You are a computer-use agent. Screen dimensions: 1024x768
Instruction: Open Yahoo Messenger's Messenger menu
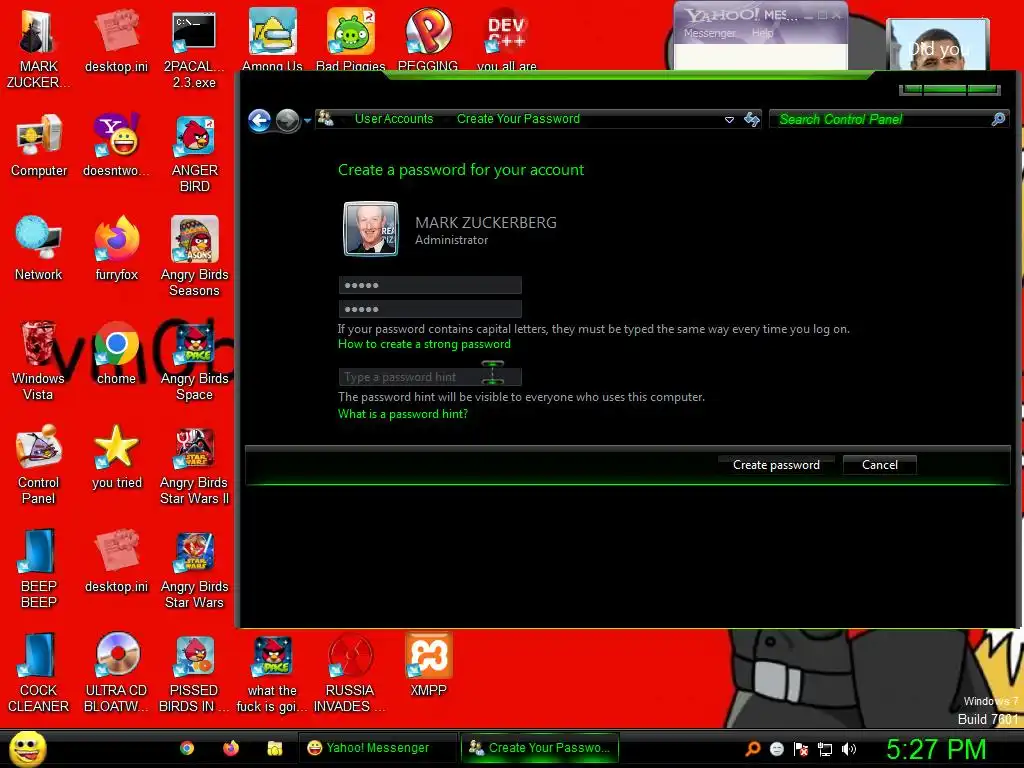[709, 33]
